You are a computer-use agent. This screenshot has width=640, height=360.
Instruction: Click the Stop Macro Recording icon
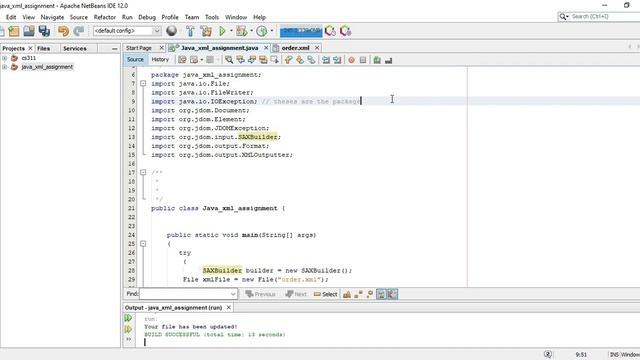click(363, 60)
